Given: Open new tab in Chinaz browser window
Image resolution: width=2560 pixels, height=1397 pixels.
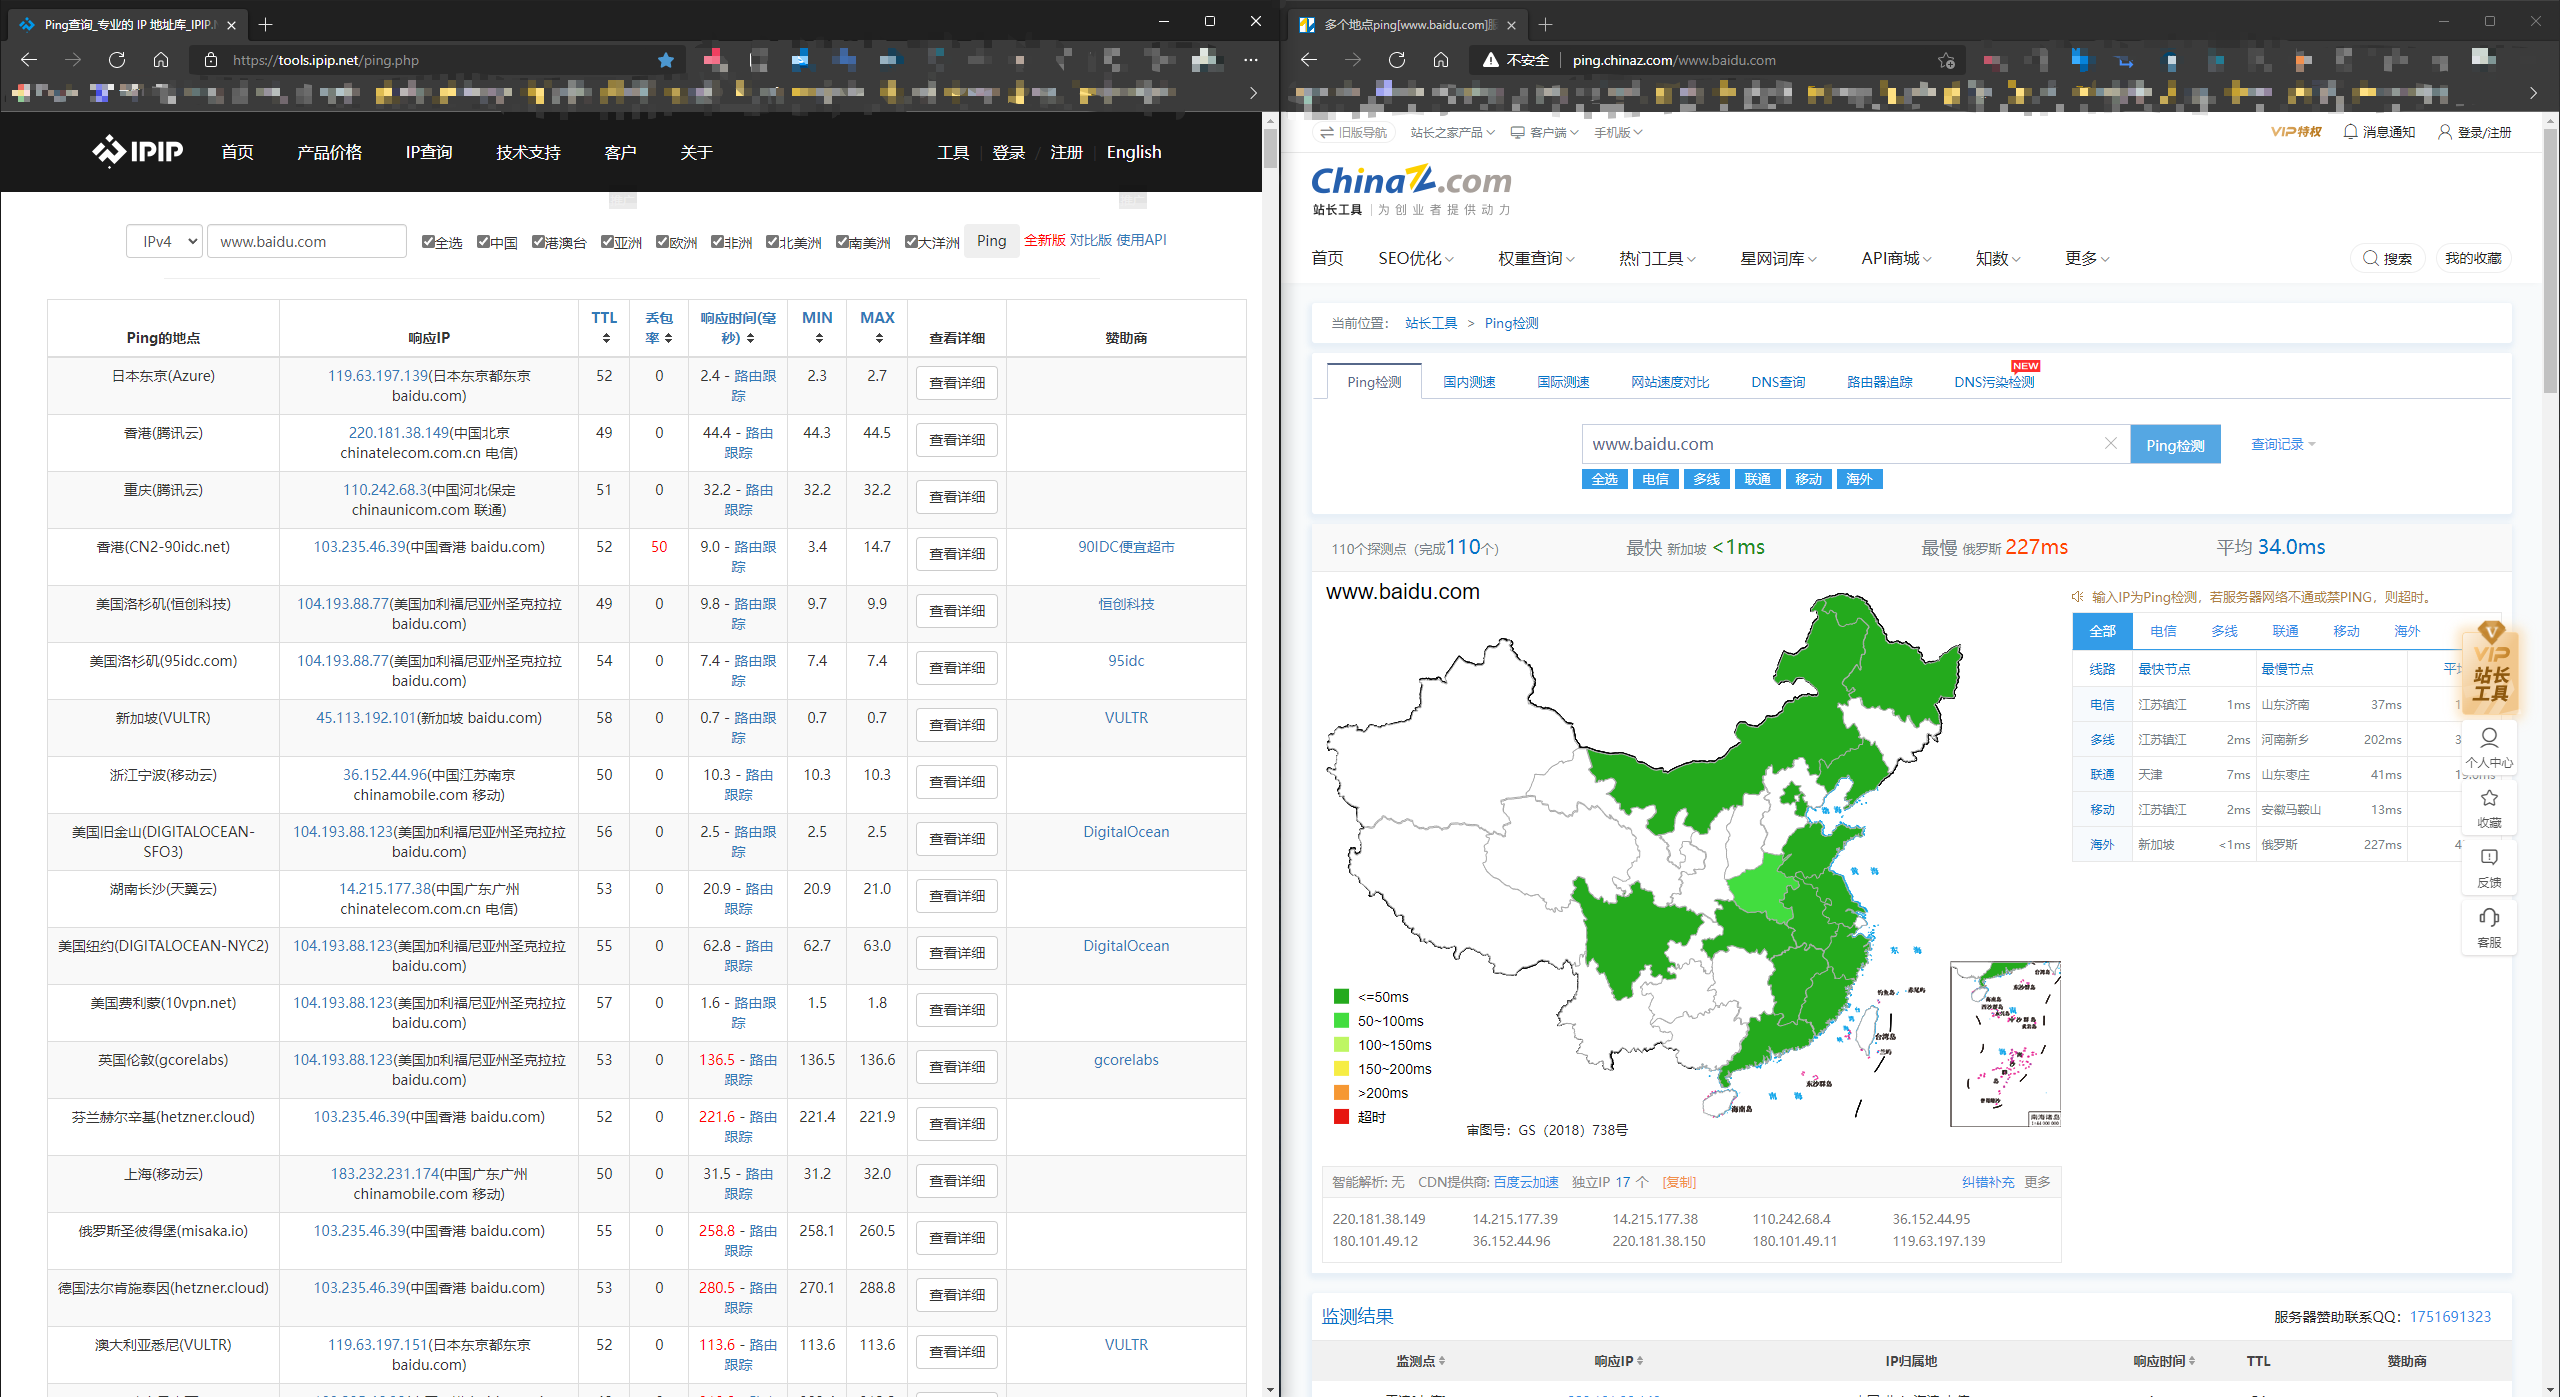Looking at the screenshot, I should [1546, 24].
